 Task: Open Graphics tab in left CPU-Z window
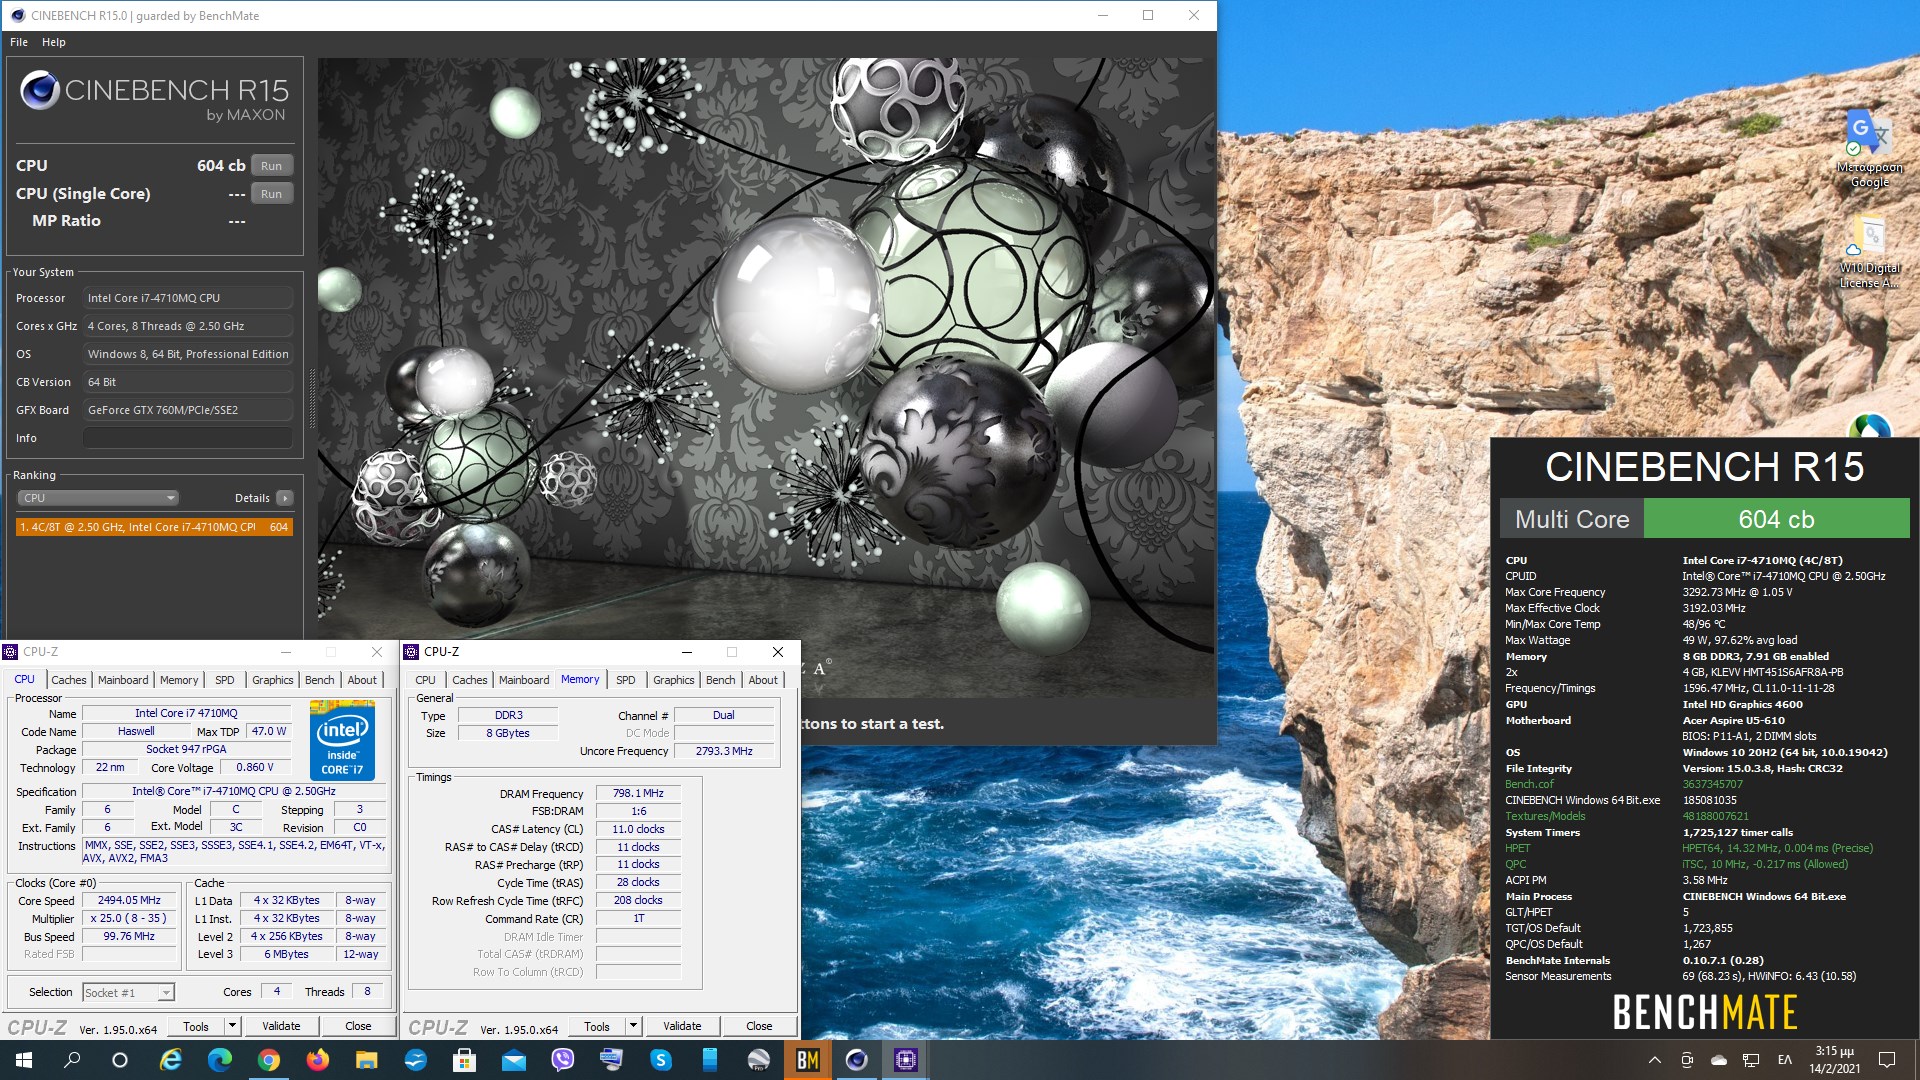pos(273,680)
